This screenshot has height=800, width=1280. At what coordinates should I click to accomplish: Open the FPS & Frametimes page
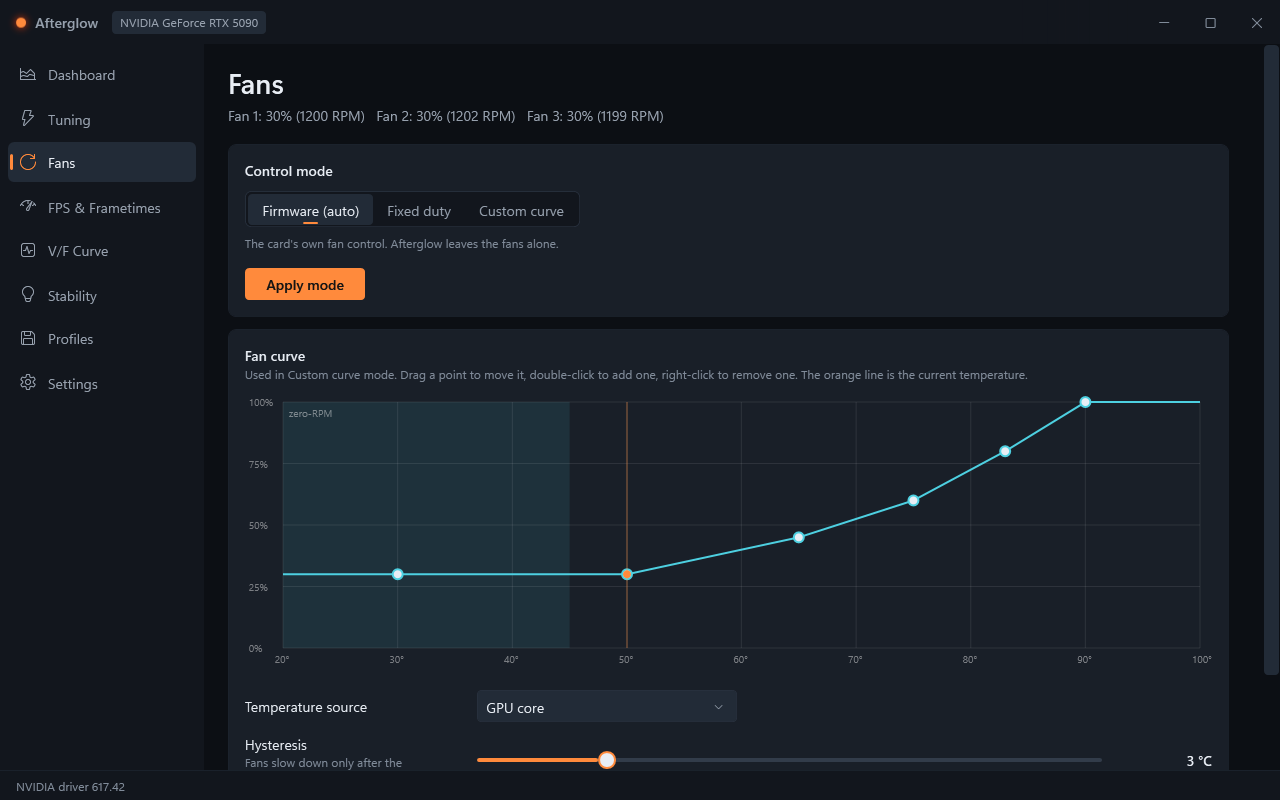102,207
